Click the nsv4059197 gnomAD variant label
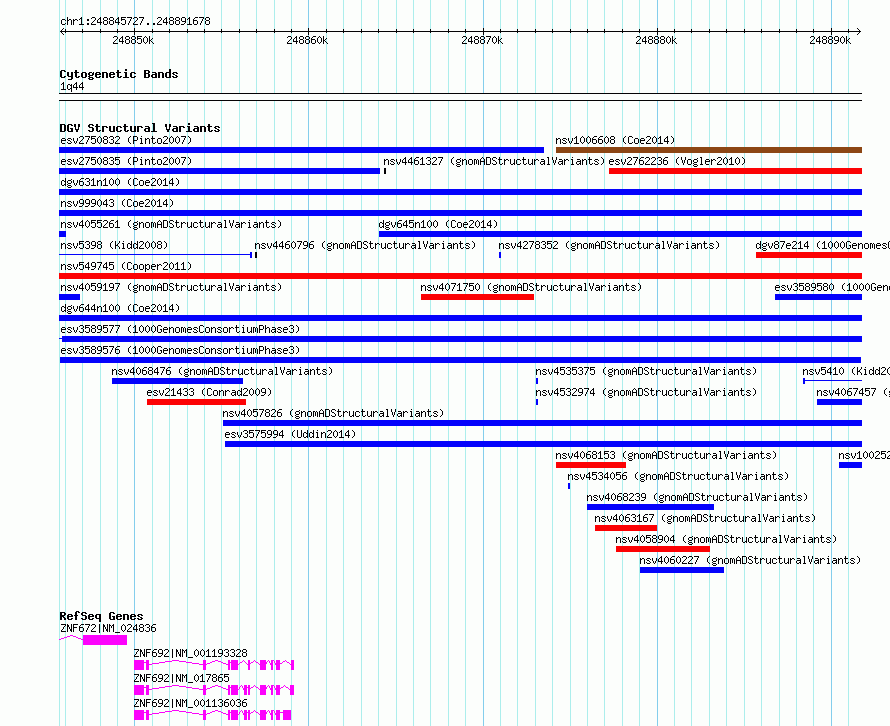The width and height of the screenshot is (890, 726). [x=171, y=287]
